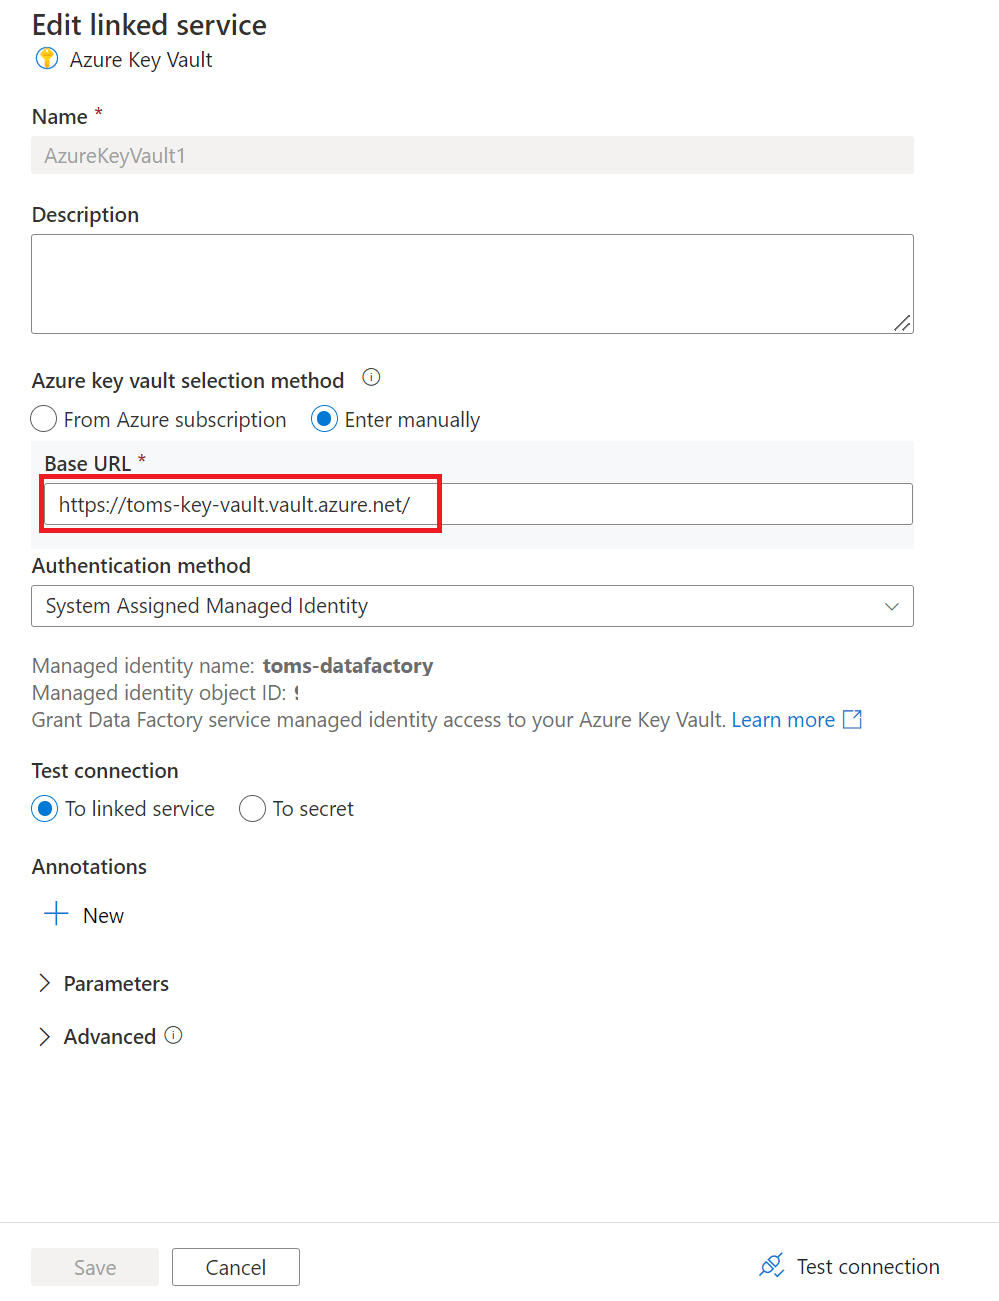The height and width of the screenshot is (1301, 999).
Task: Click the Azure Key Vault service icon
Action: click(46, 59)
